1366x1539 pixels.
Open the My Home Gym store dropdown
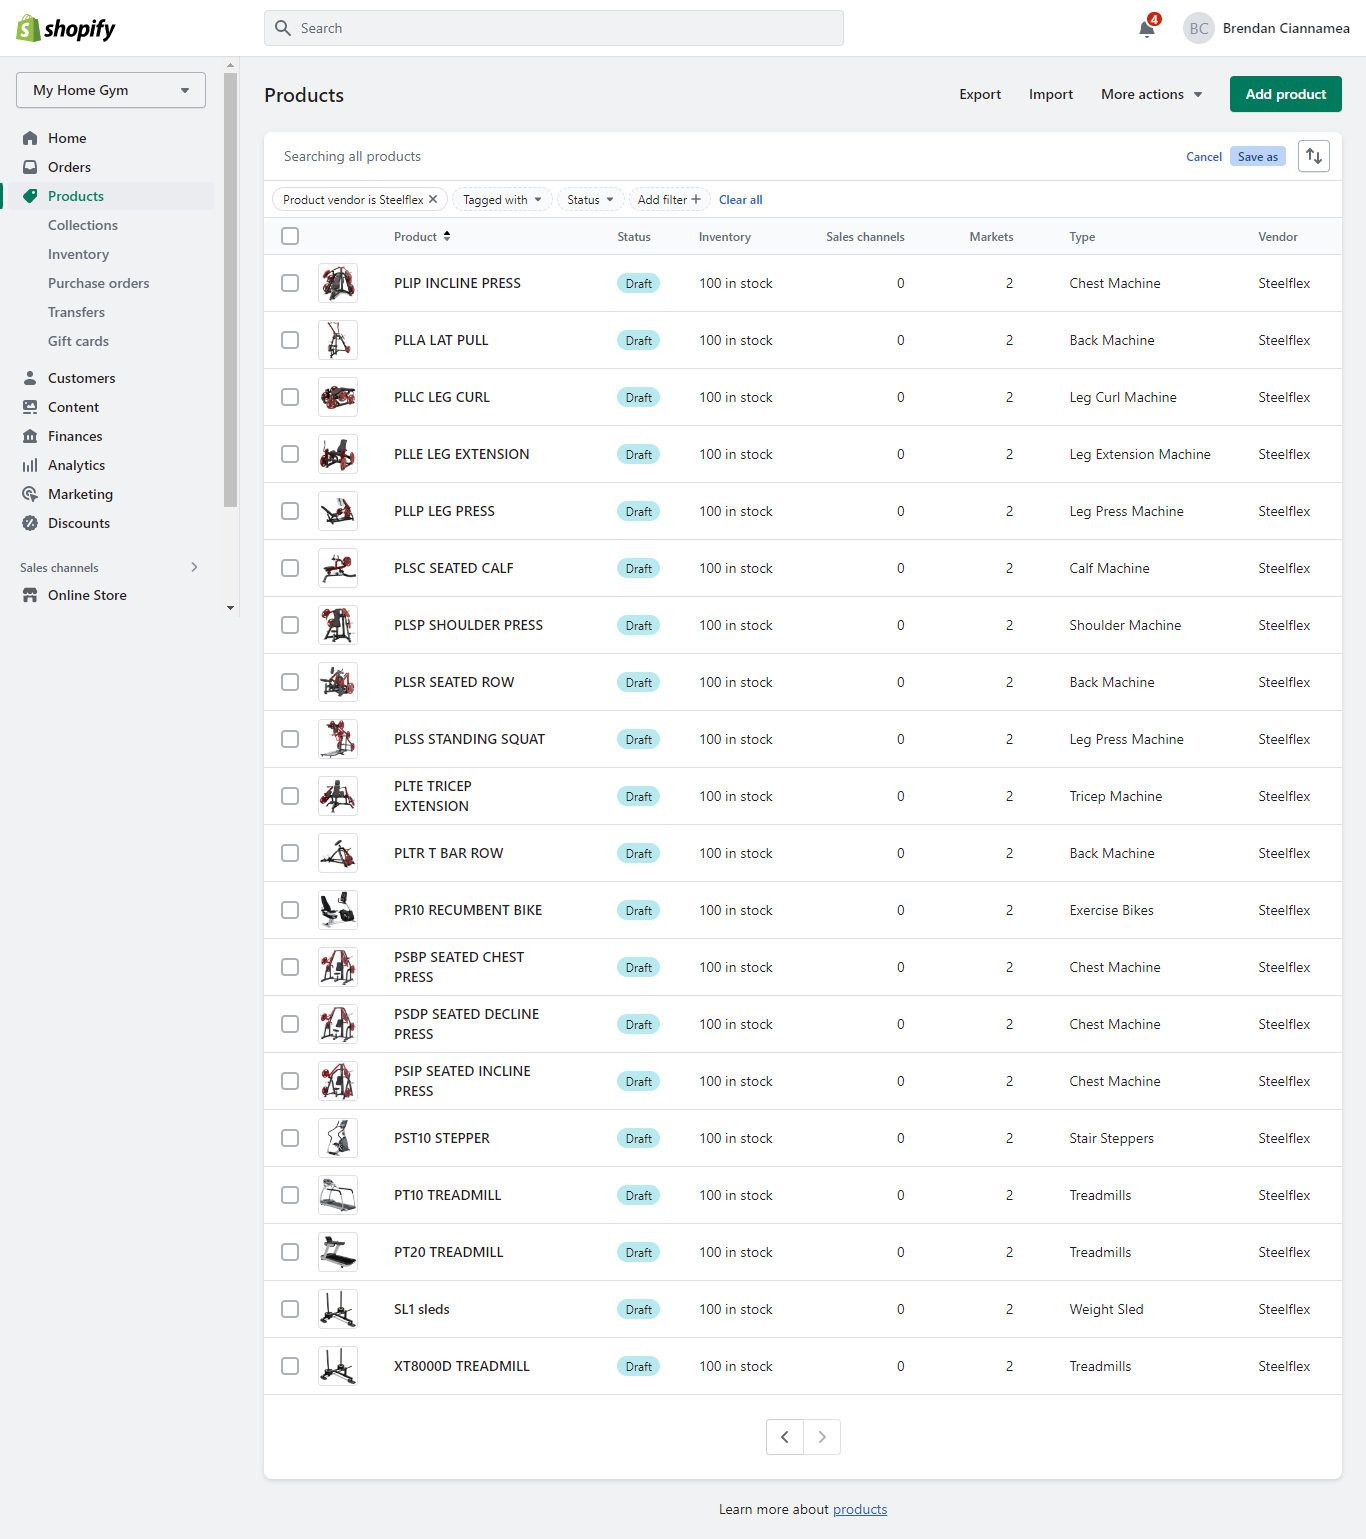tap(111, 90)
